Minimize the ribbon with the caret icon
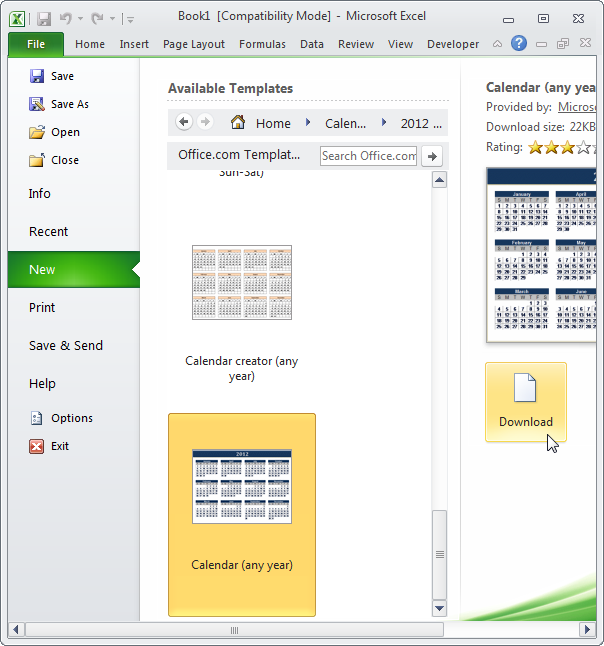This screenshot has width=604, height=646. (497, 44)
